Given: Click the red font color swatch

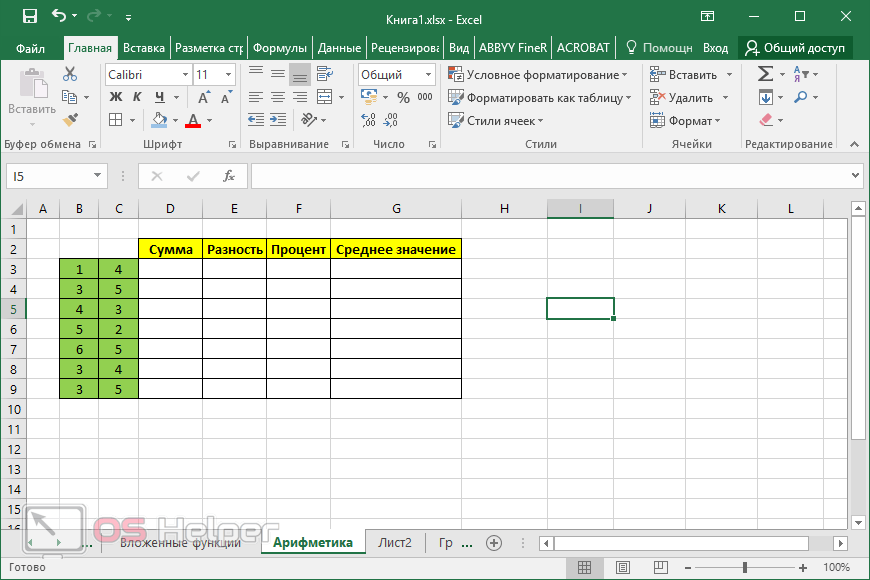Looking at the screenshot, I should (193, 120).
